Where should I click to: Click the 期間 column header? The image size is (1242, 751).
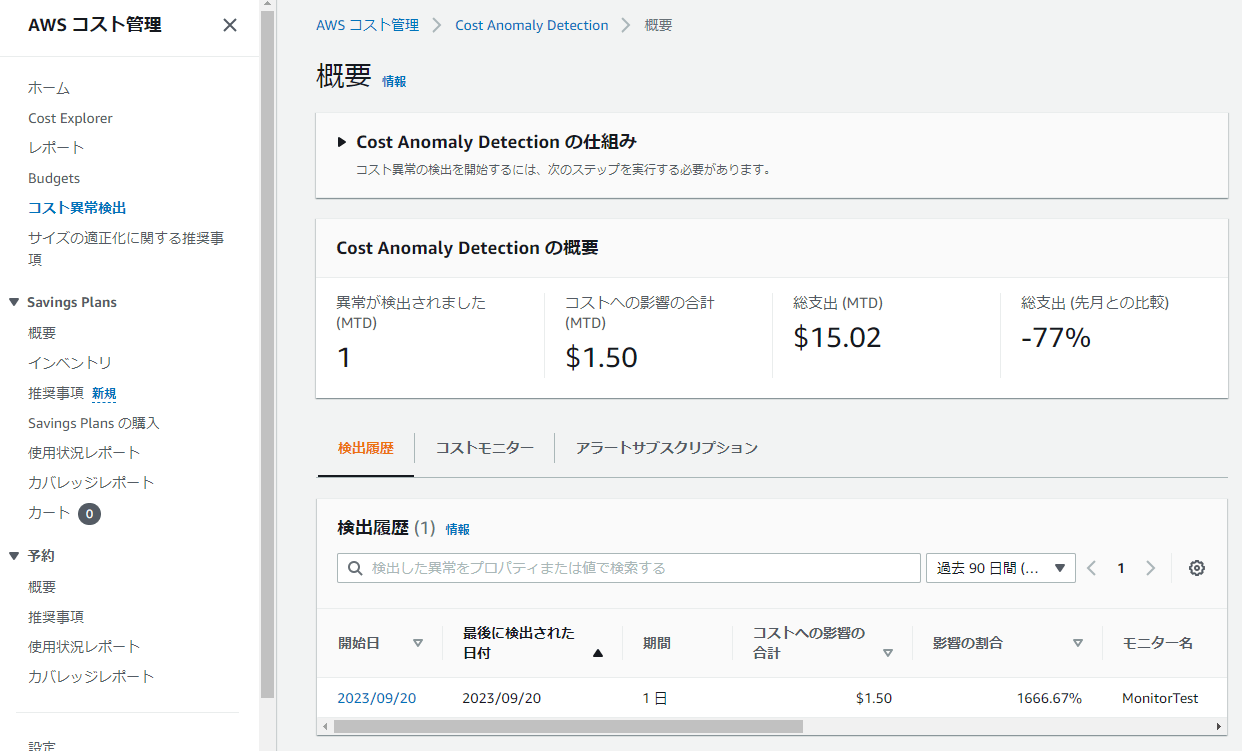657,643
